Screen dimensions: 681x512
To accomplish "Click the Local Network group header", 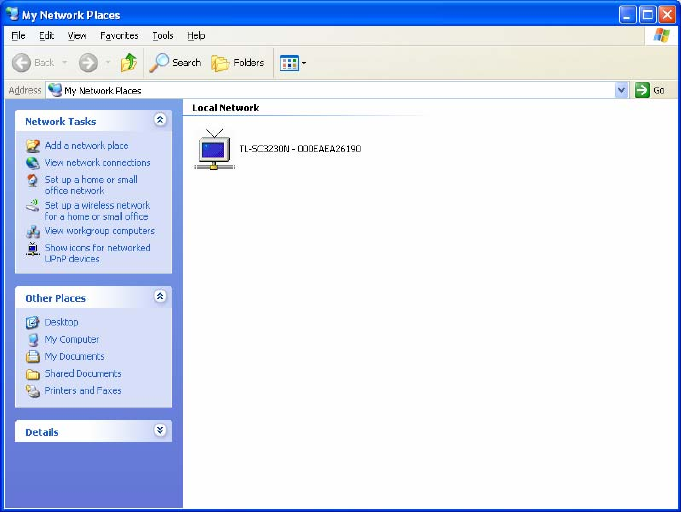I will [225, 108].
